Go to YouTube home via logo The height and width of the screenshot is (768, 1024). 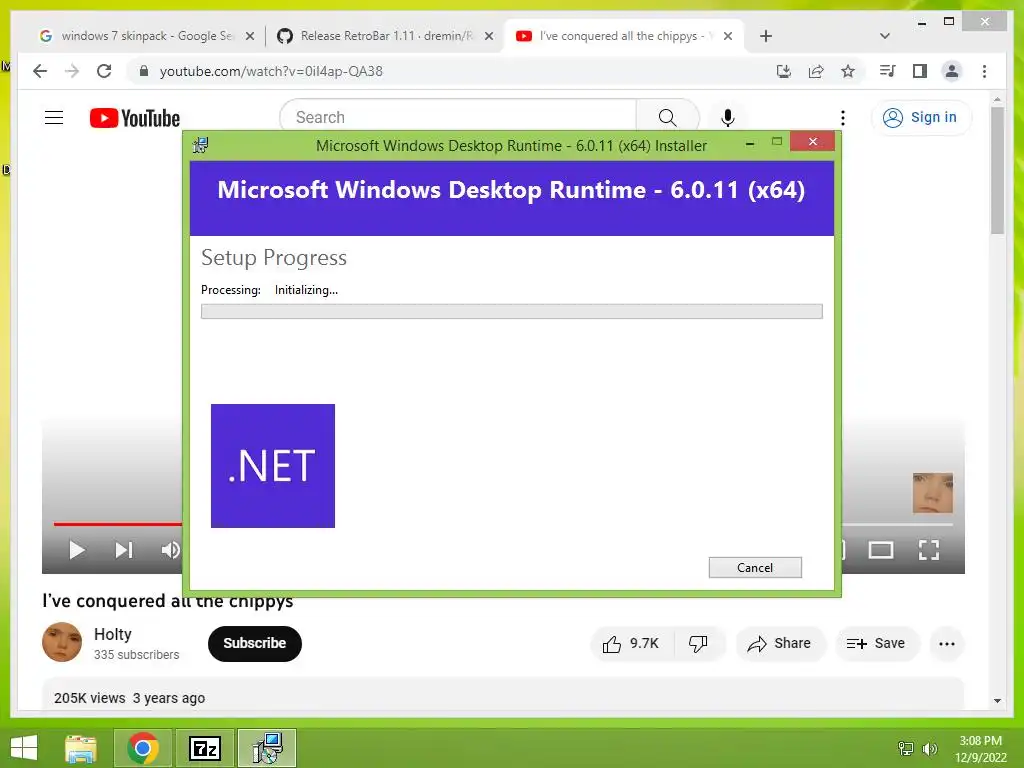[135, 118]
